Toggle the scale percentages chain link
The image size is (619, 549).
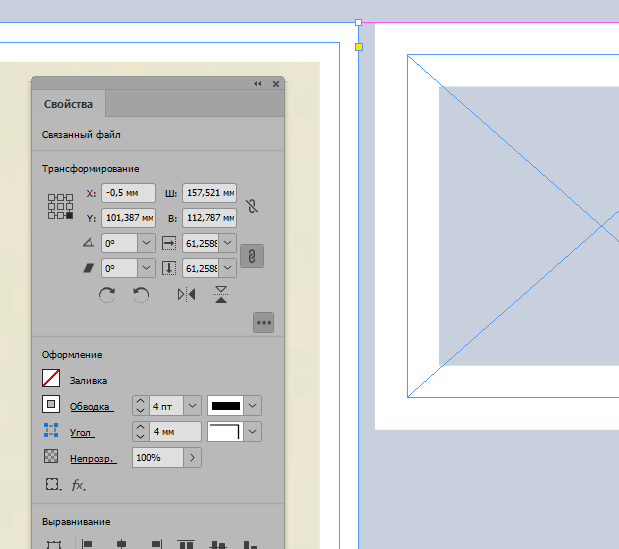[x=254, y=256]
